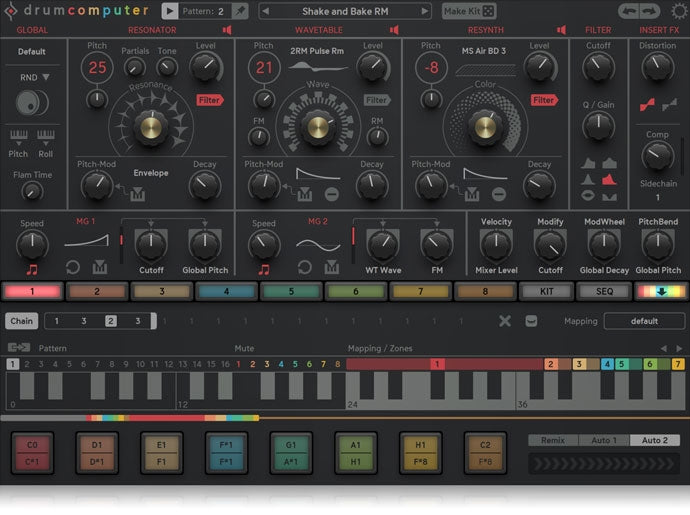The width and height of the screenshot is (690, 515).
Task: Toggle MG 1 tempo sync note icon
Action: coord(32,269)
